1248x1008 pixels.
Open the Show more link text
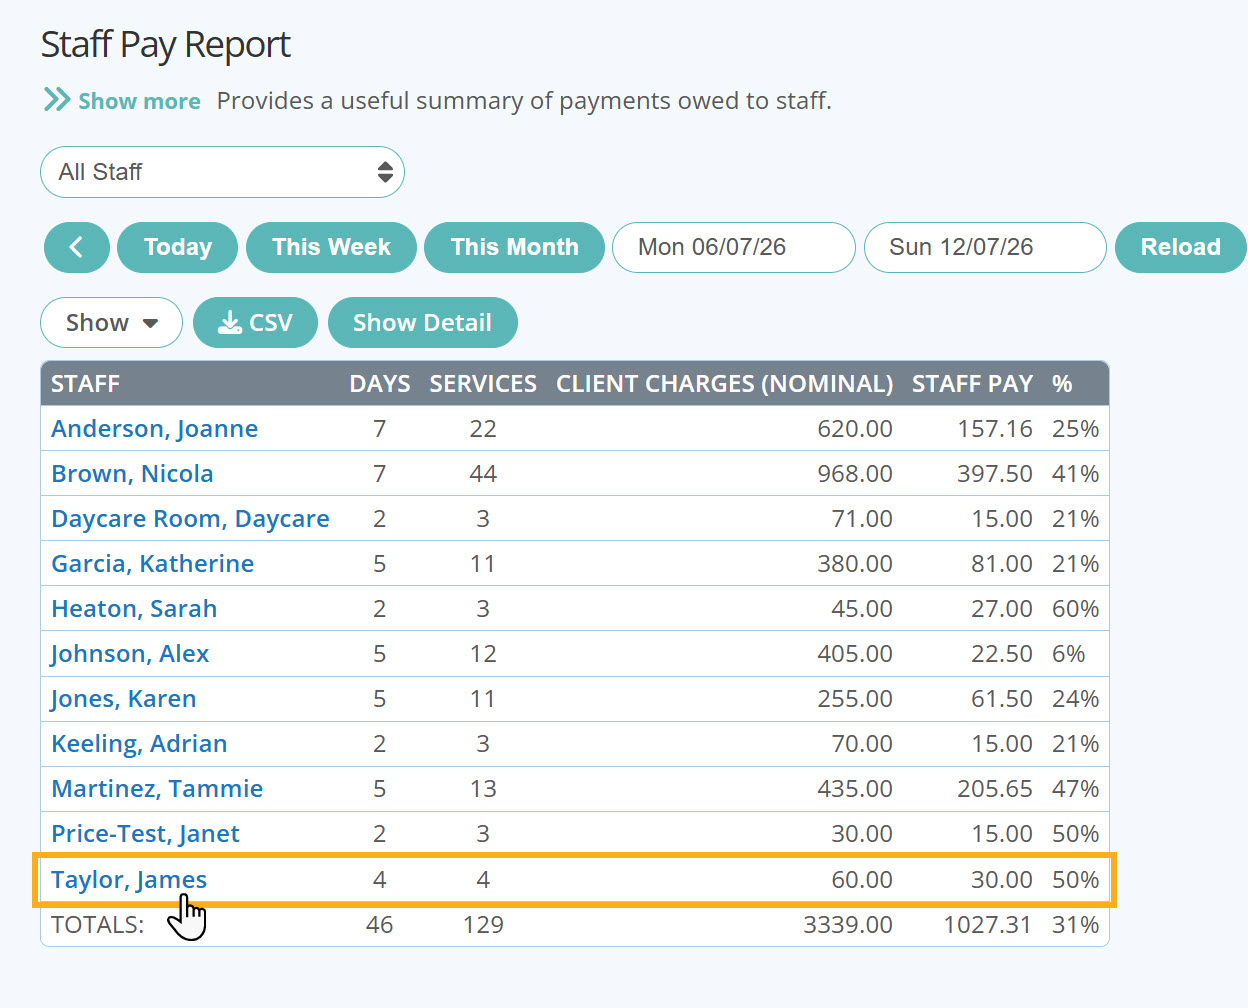139,101
